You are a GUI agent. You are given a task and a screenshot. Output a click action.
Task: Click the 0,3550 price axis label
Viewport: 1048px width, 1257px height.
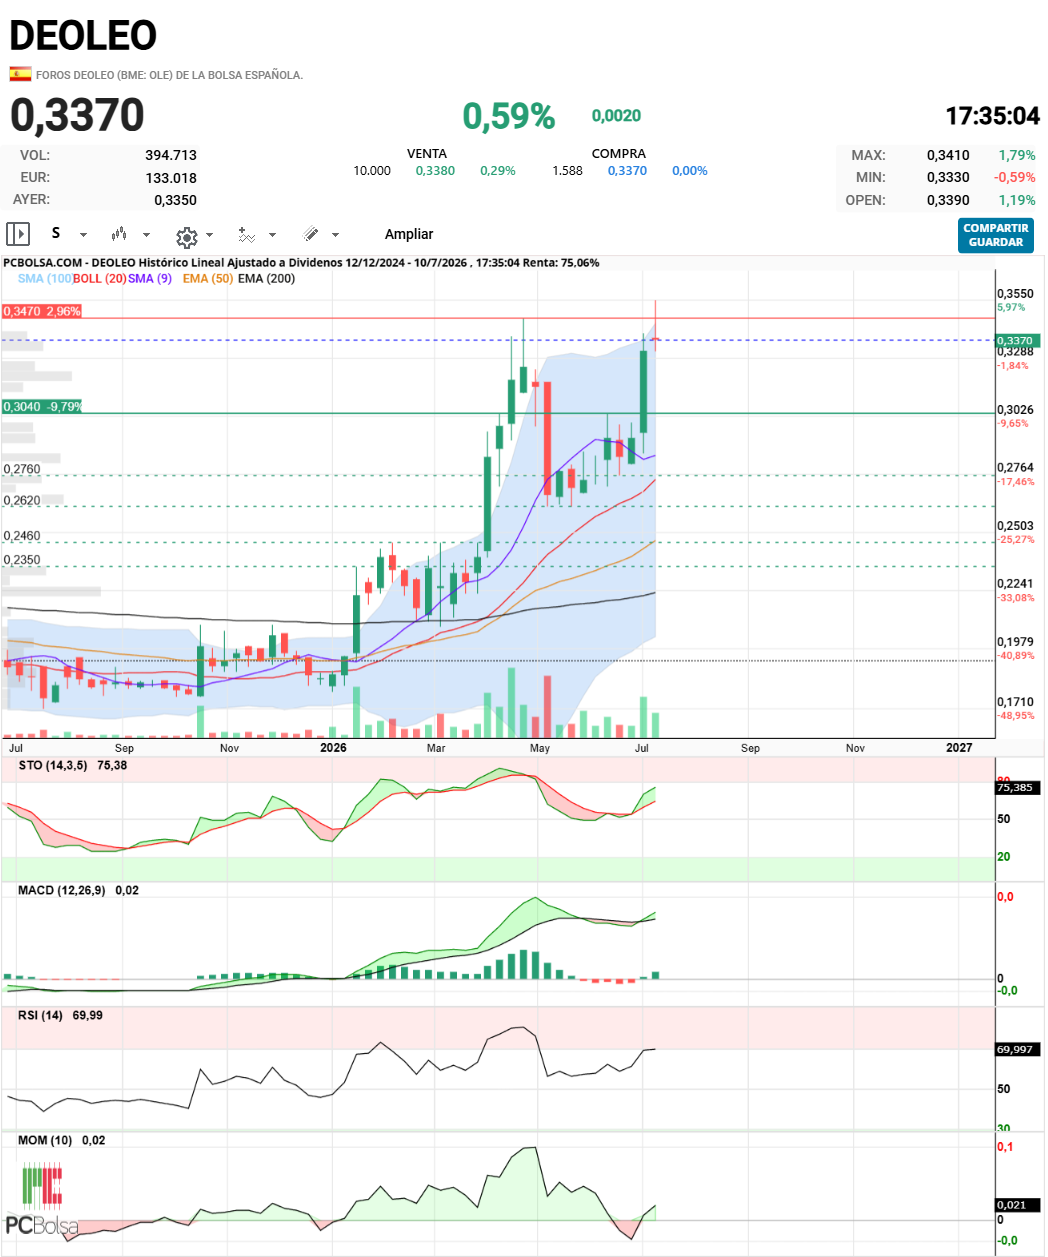point(1016,294)
